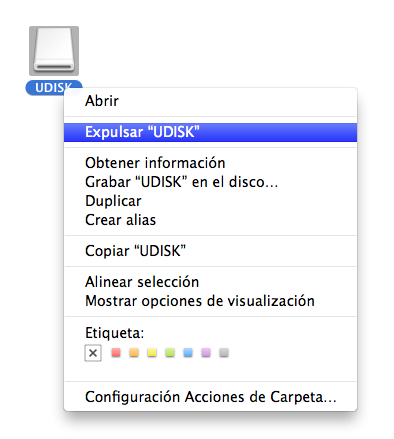Choose Crear alias option
The image size is (394, 439).
click(x=210, y=220)
